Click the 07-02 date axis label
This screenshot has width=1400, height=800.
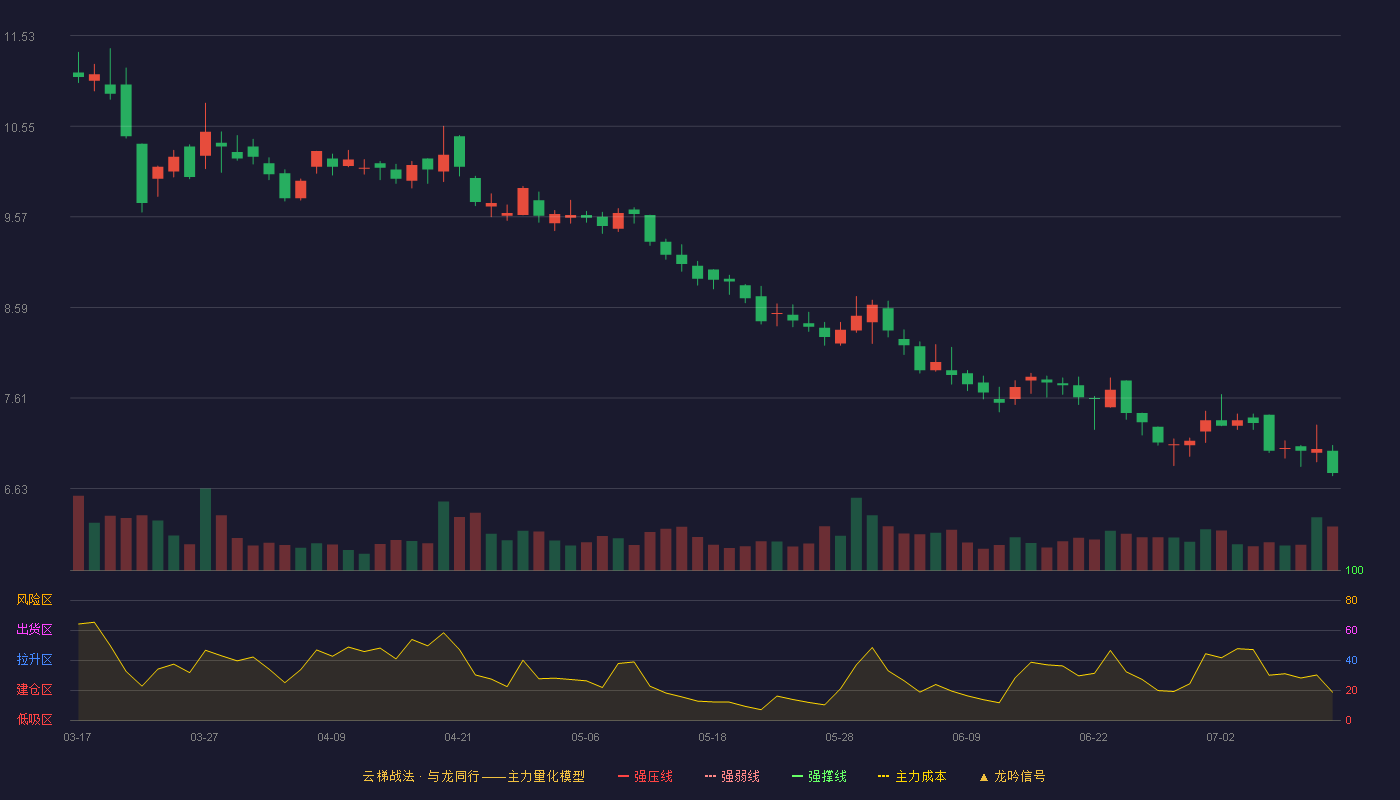1220,737
